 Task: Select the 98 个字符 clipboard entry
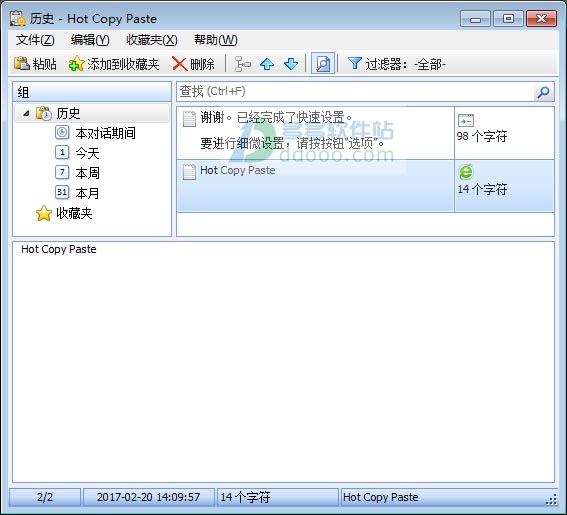pyautogui.click(x=365, y=133)
